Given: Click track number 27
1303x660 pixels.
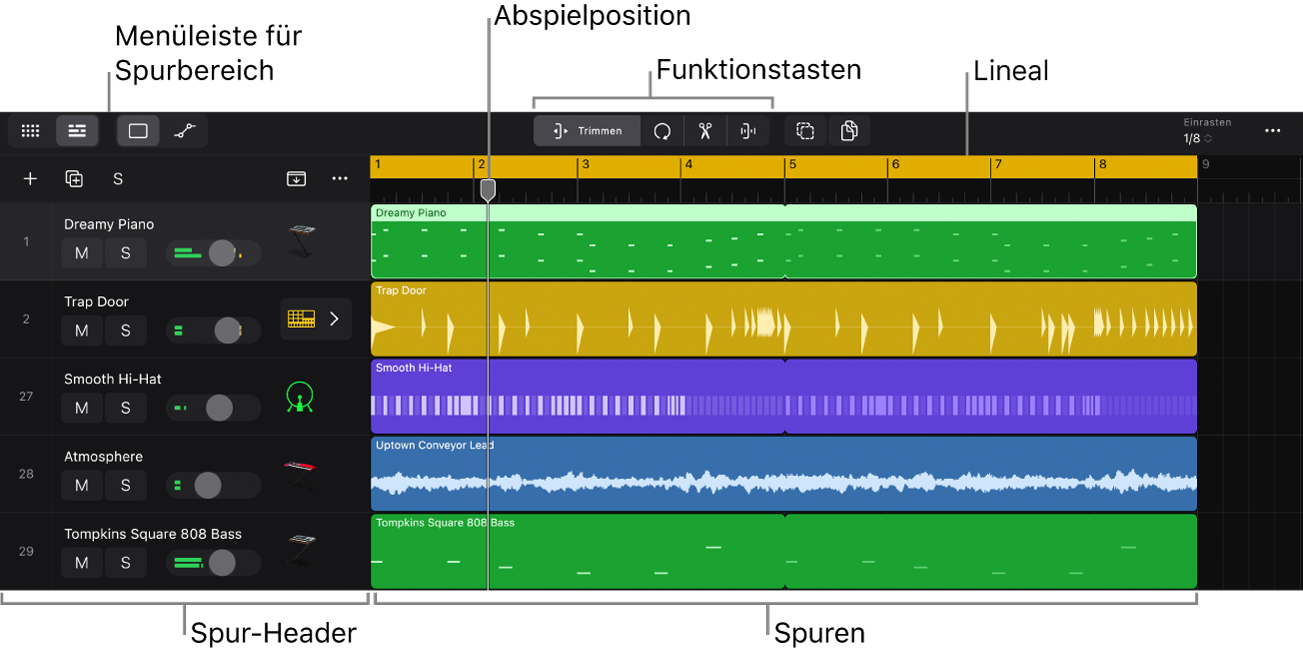Looking at the screenshot, I should (x=26, y=397).
